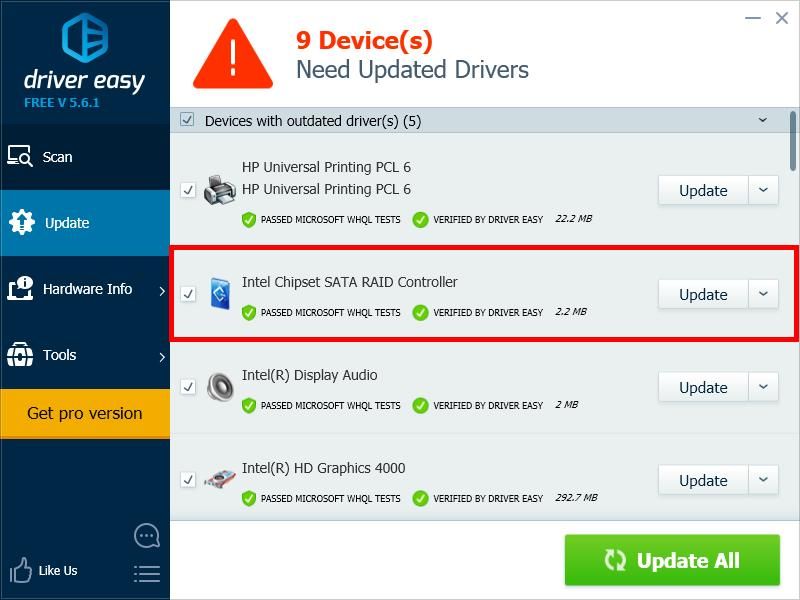Screen dimensions: 800x600
Task: Click the Tools toolbox icon
Action: click(20, 355)
